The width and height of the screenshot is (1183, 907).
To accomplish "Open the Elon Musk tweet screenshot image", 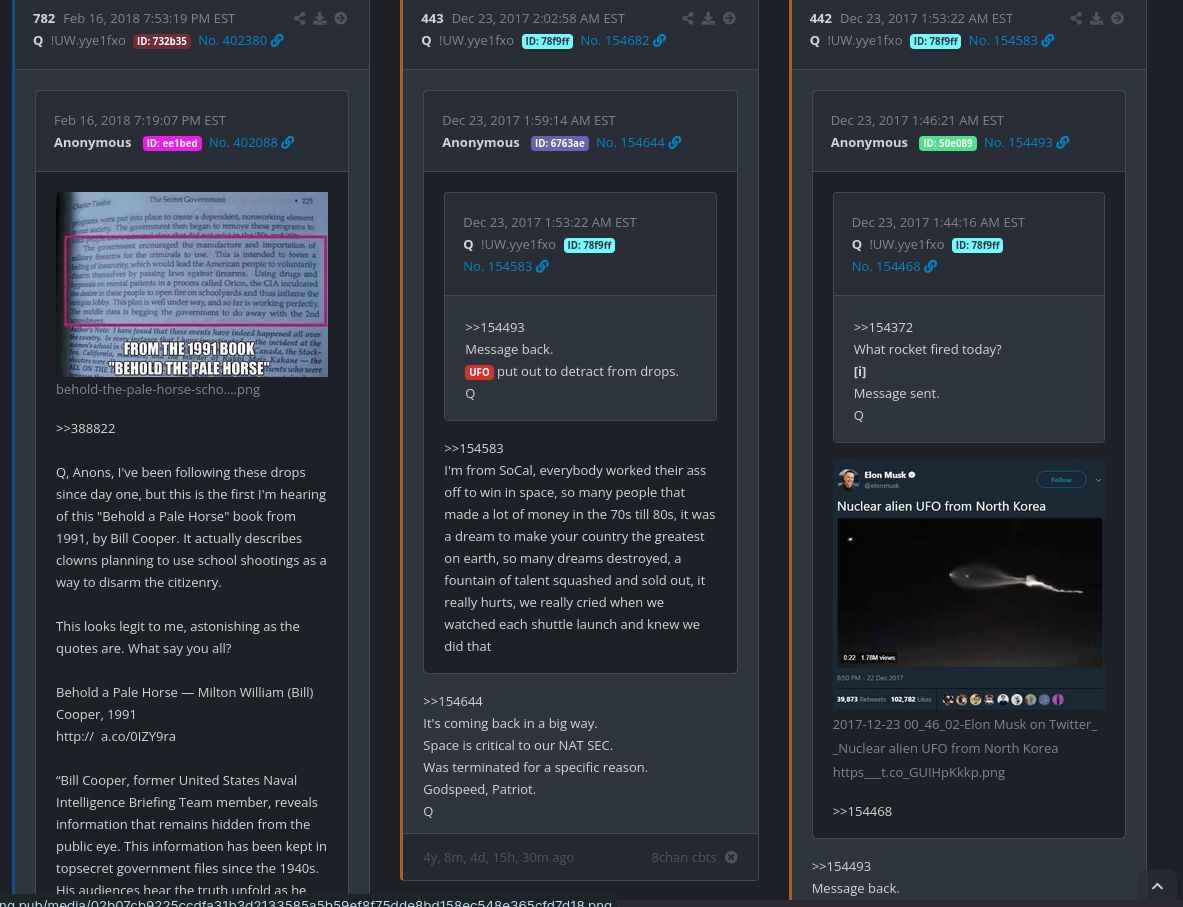I will pos(969,585).
